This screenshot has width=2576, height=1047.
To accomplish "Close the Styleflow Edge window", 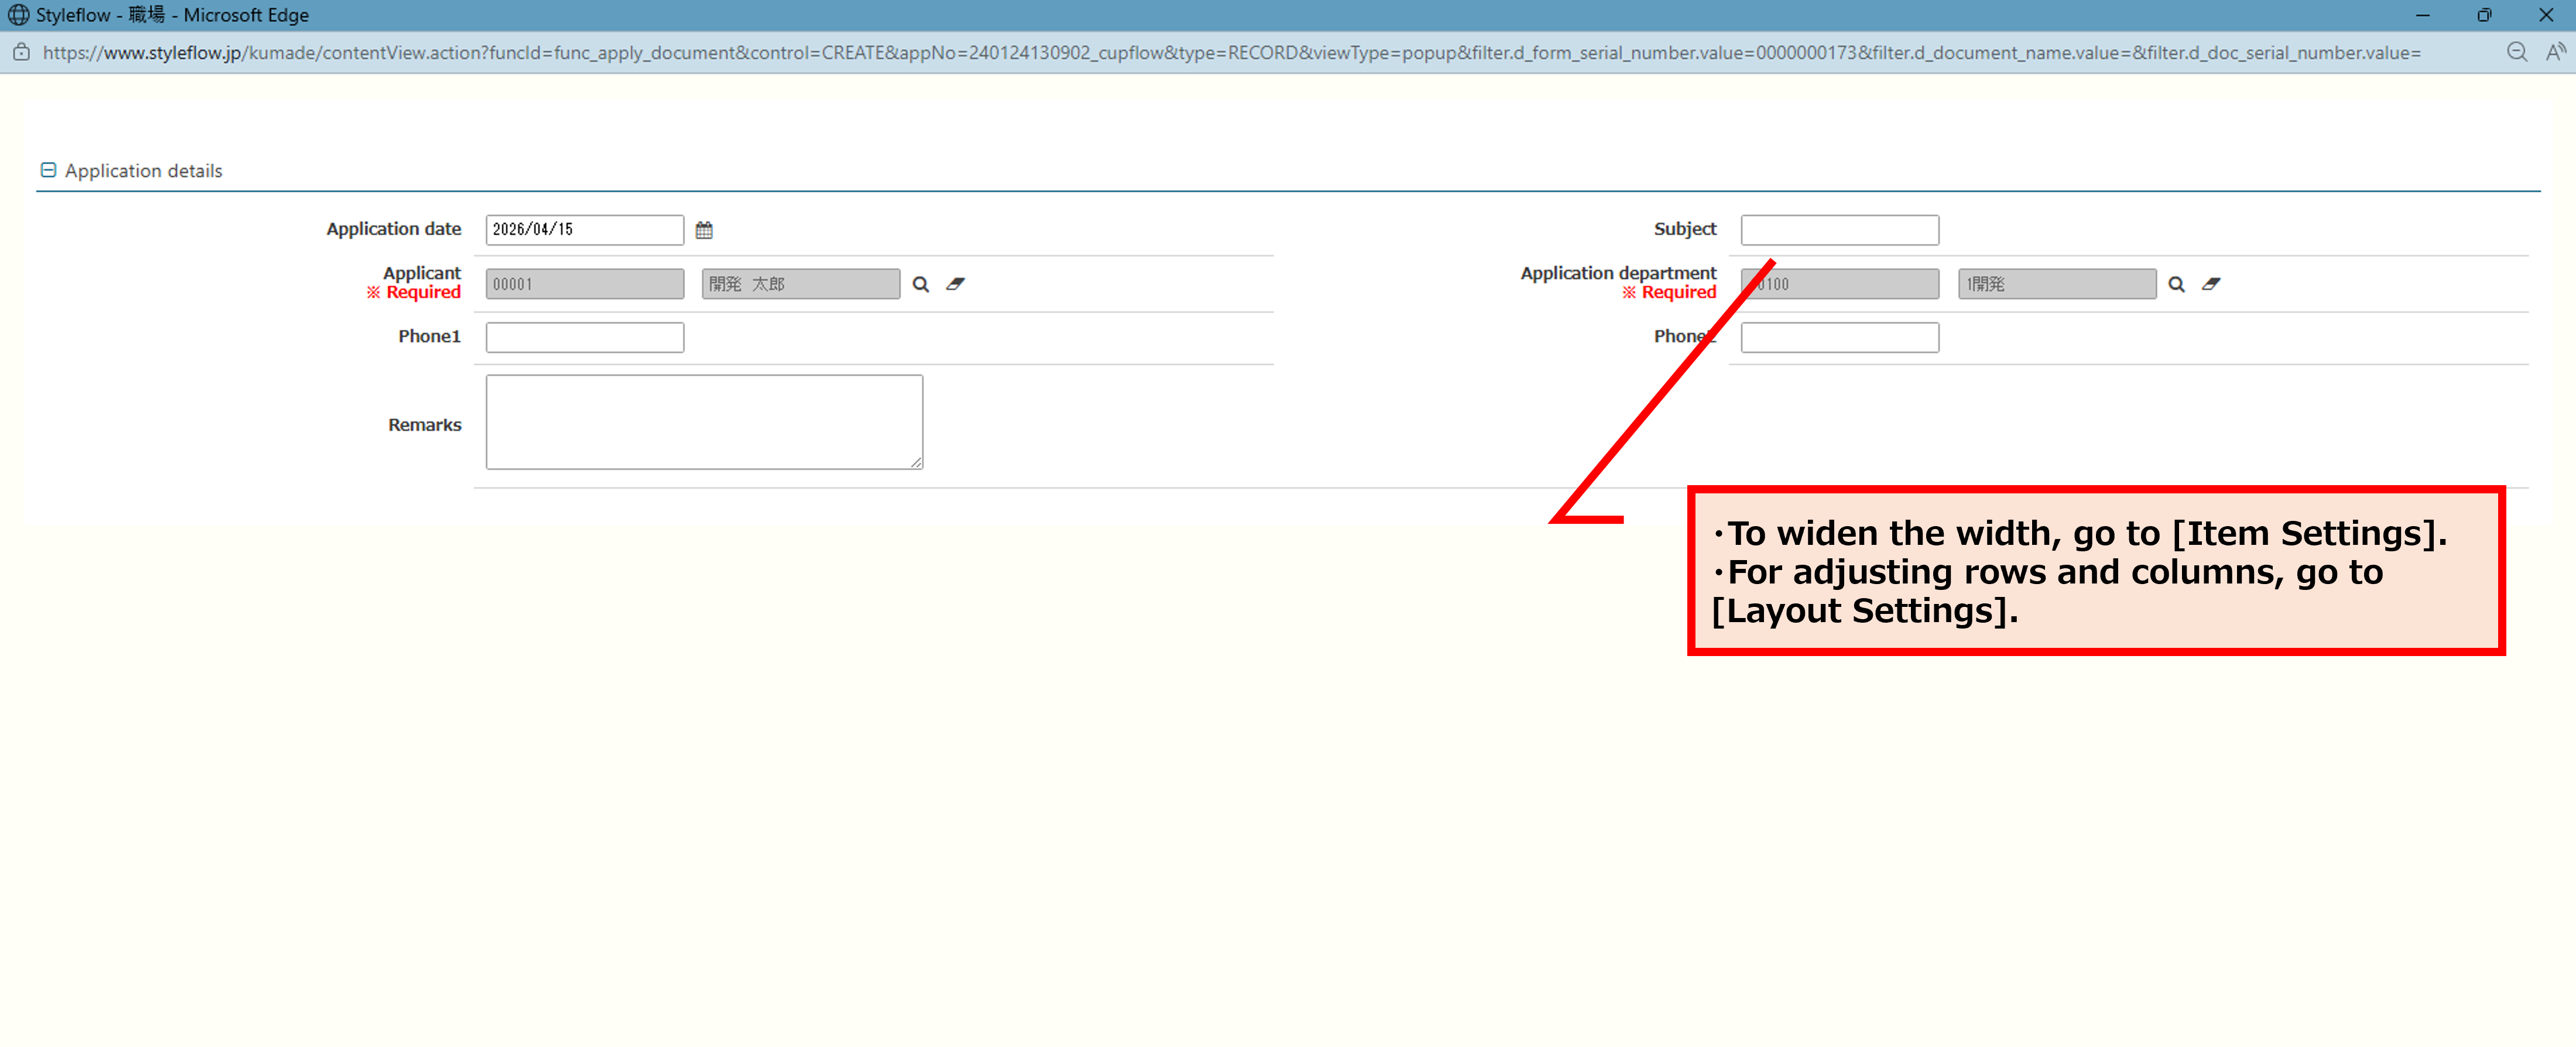I will tap(2546, 15).
